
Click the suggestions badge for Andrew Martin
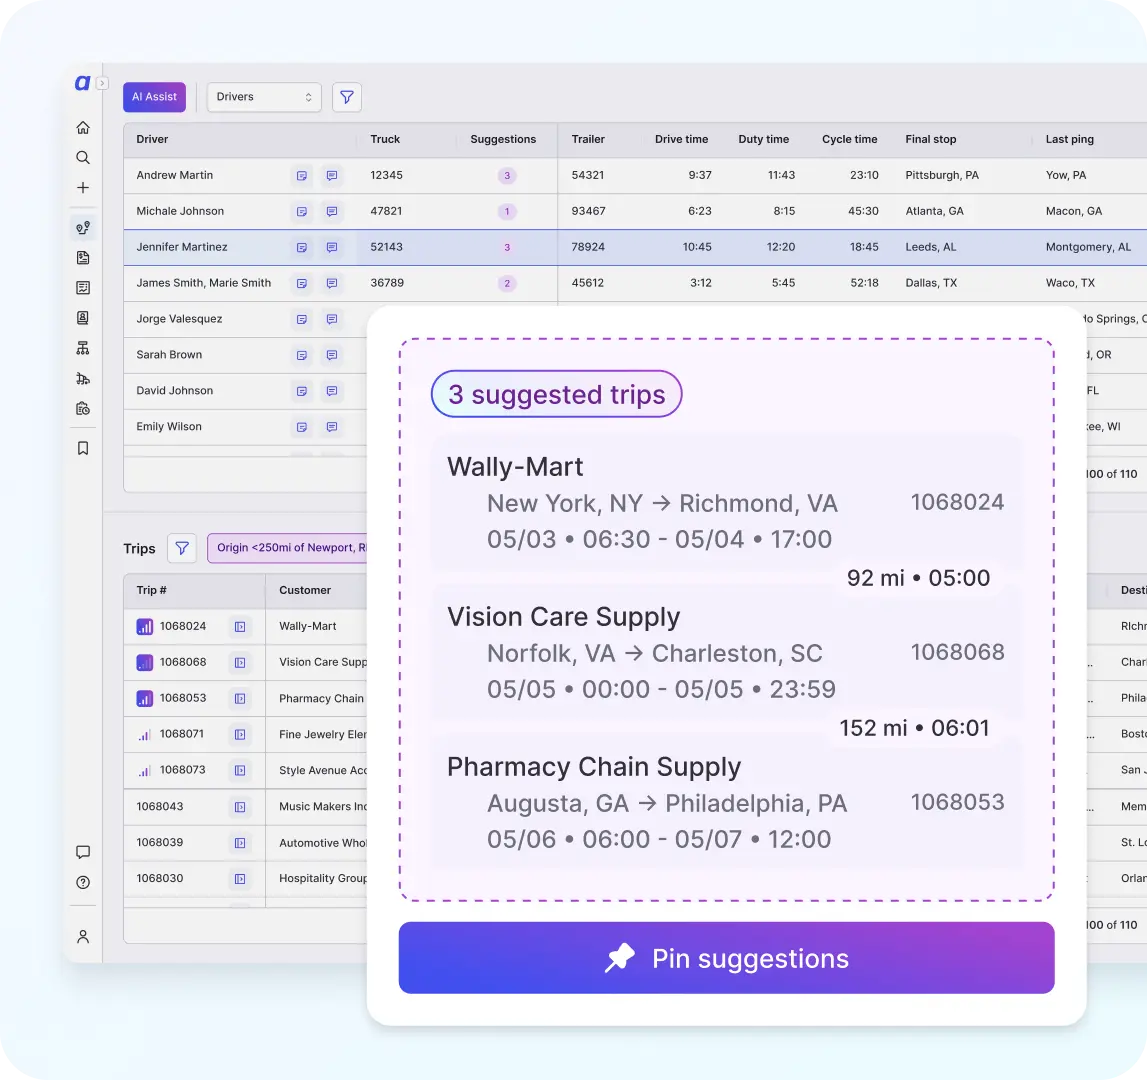507,176
